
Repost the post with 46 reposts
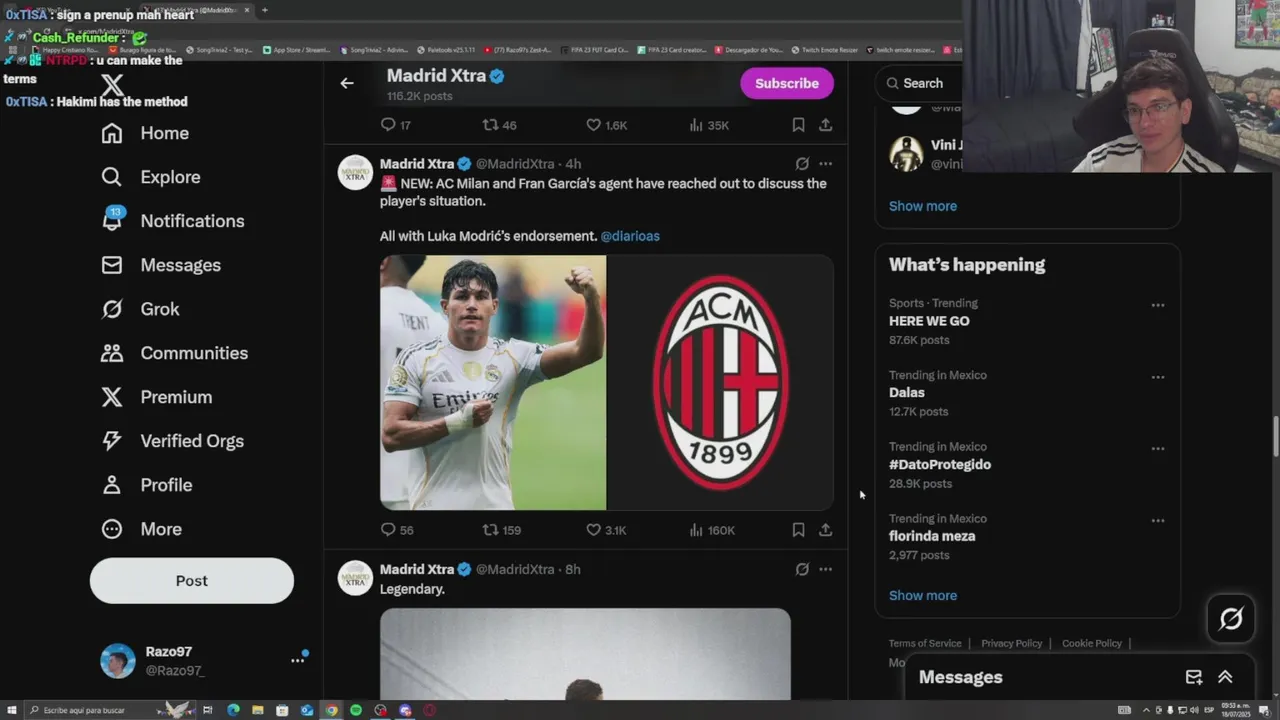coord(500,125)
